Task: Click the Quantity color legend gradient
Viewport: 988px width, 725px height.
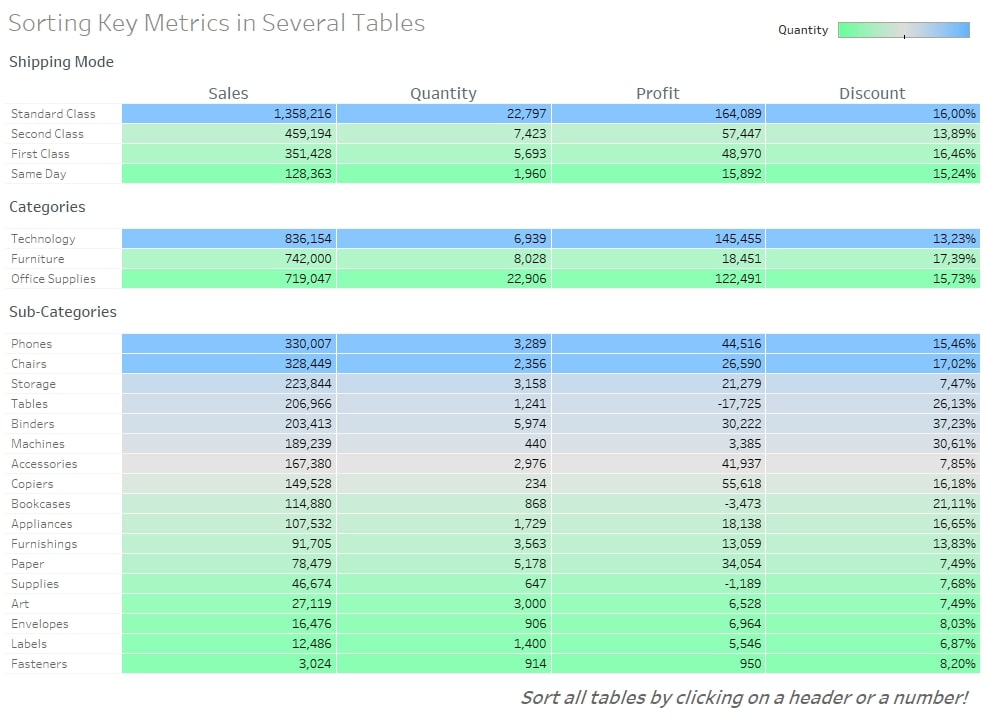Action: pos(904,30)
